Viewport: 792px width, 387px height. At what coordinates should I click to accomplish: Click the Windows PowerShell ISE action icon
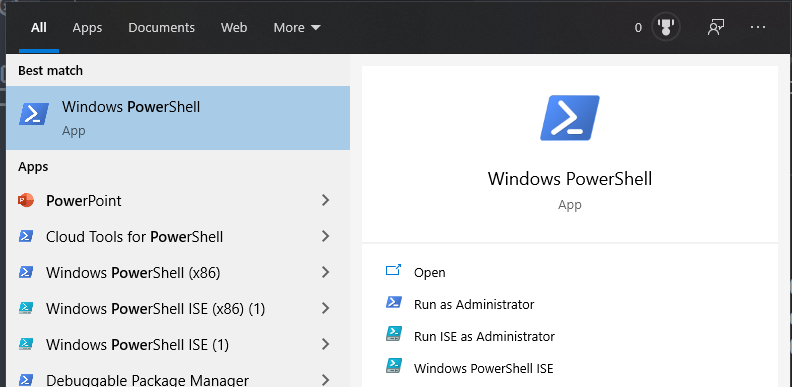(x=393, y=366)
